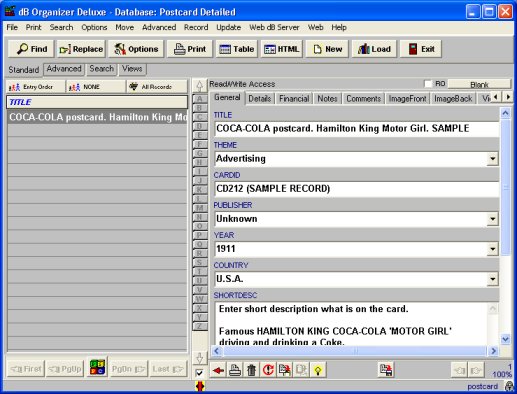Click letter A in the alphabet index
Viewport: 517px width, 394px height.
(x=200, y=99)
